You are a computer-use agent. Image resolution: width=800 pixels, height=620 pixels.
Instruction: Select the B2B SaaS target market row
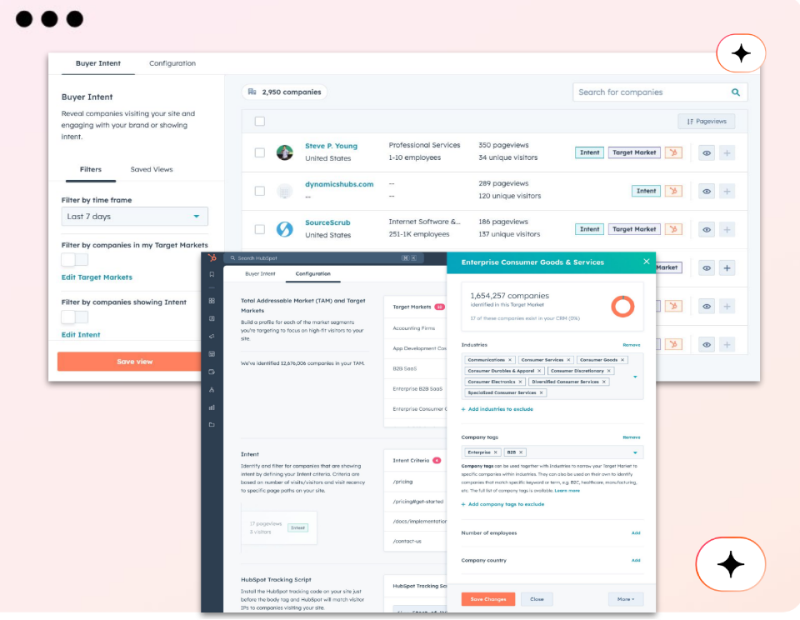(415, 368)
